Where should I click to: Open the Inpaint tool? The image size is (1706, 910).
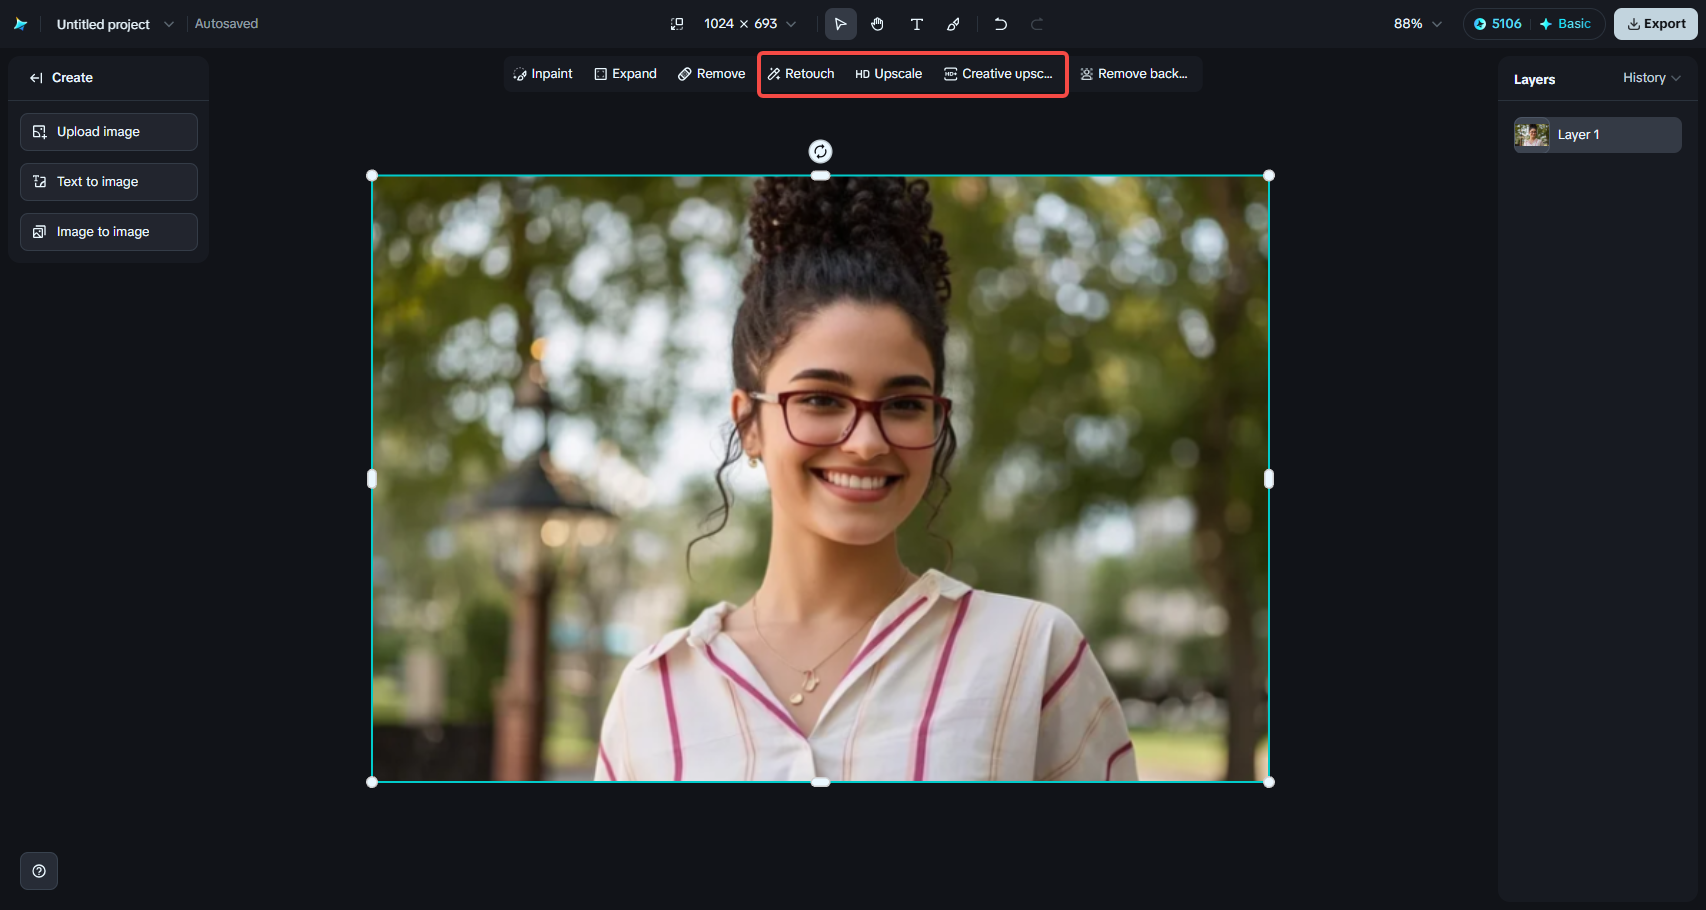click(x=543, y=73)
